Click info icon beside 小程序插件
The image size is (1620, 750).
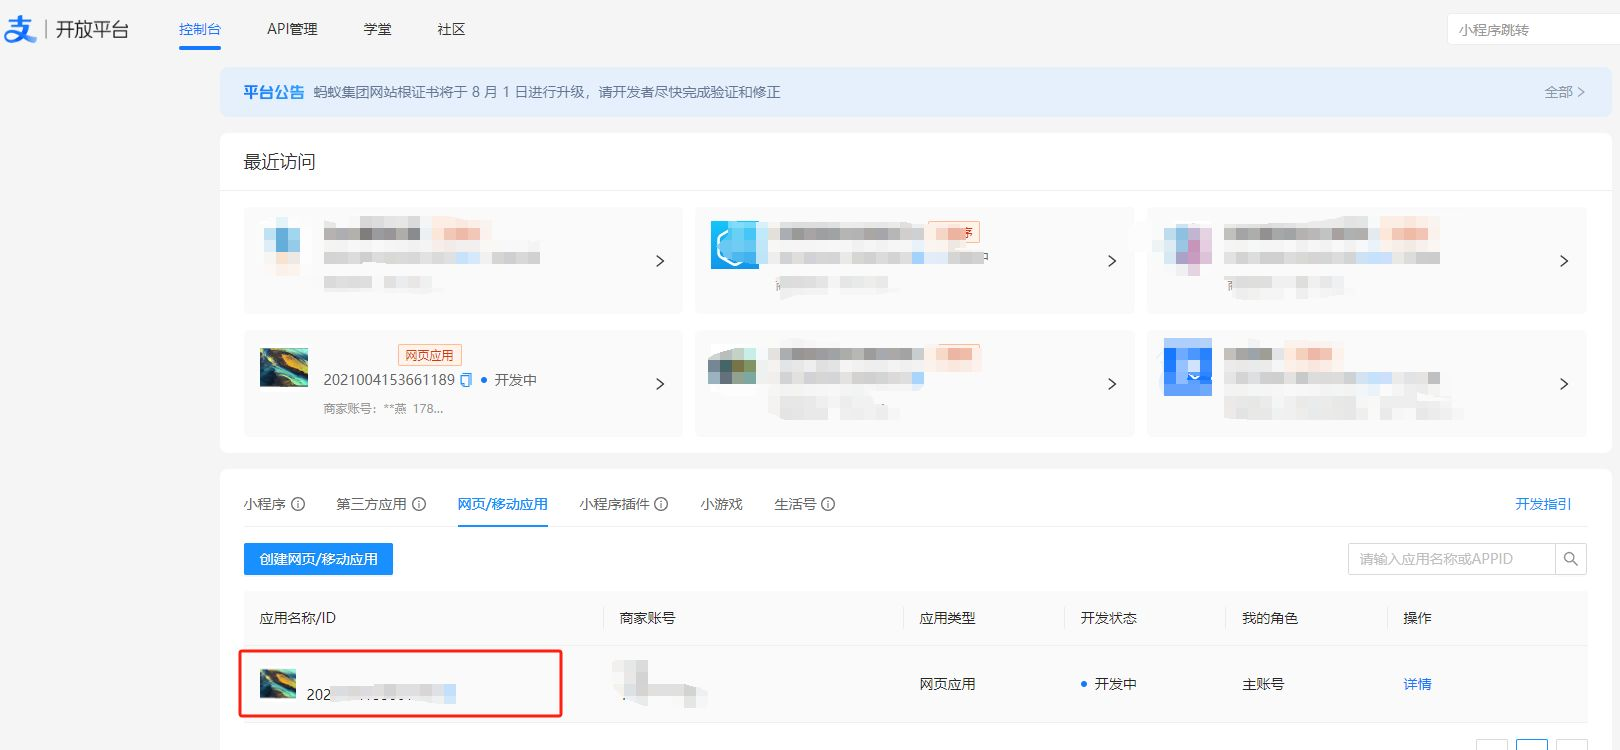[x=661, y=504]
